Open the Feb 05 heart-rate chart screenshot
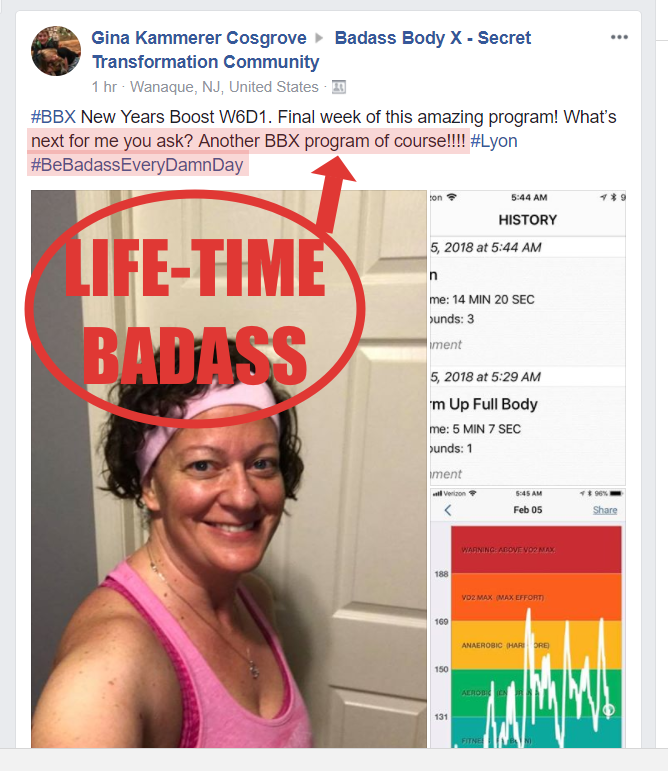Image resolution: width=668 pixels, height=771 pixels. (x=527, y=618)
